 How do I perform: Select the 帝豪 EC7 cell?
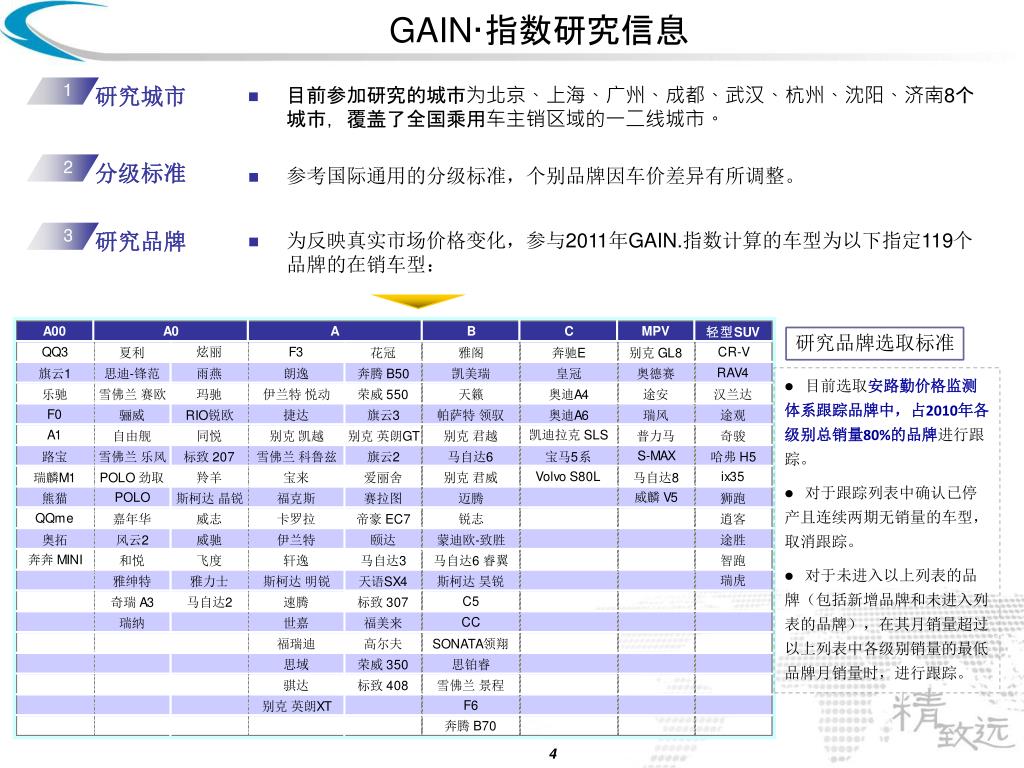(383, 518)
